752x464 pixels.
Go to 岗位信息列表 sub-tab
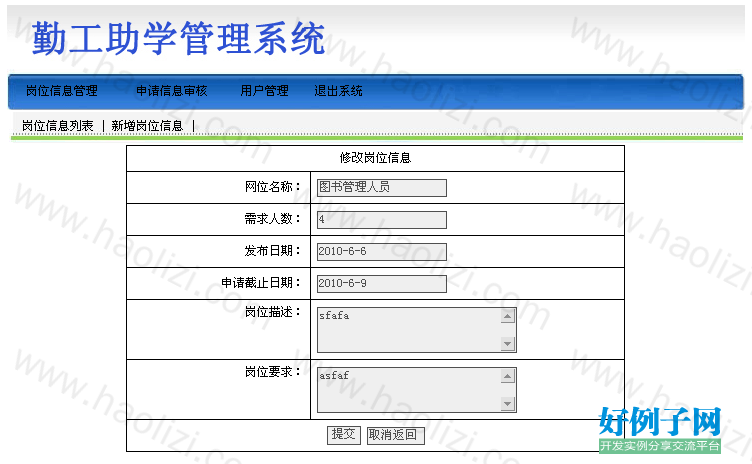pyautogui.click(x=58, y=126)
